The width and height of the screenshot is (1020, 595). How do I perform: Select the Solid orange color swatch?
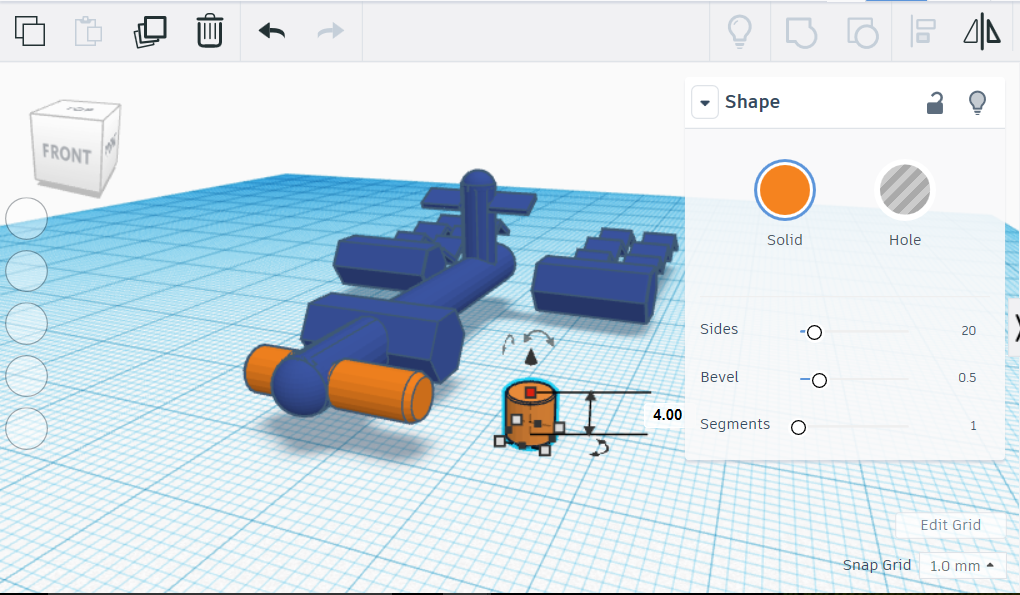click(x=785, y=190)
